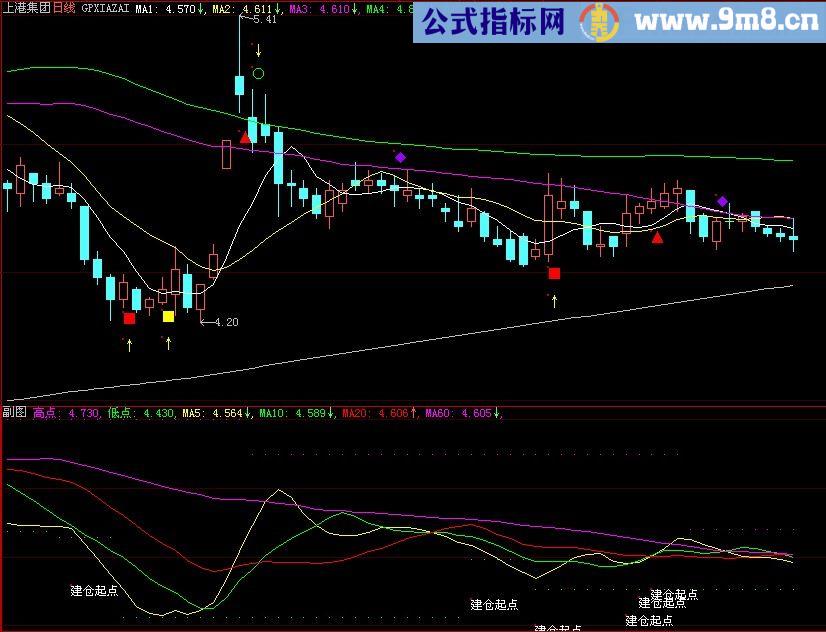Click the leftmost 建仓起点 annotation
This screenshot has height=632, width=826.
pyautogui.click(x=94, y=590)
